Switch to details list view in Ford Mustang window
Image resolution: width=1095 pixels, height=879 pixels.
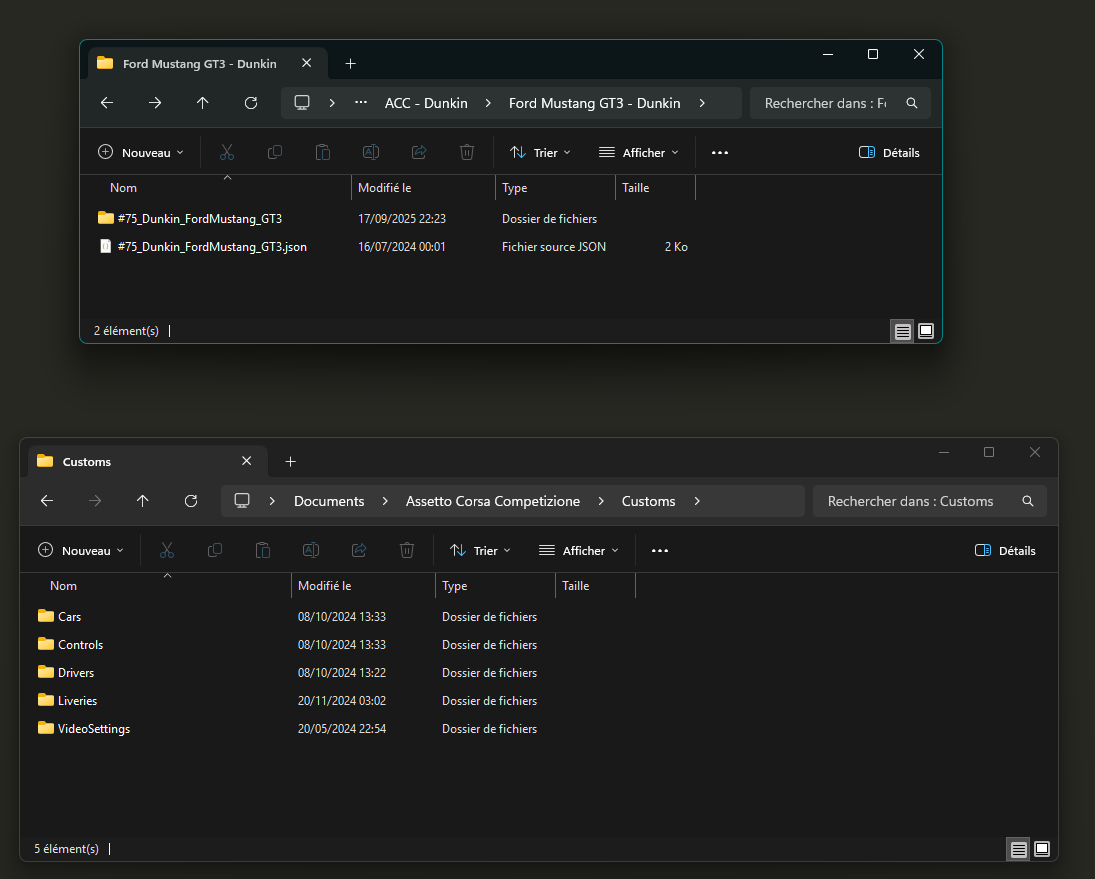[902, 331]
